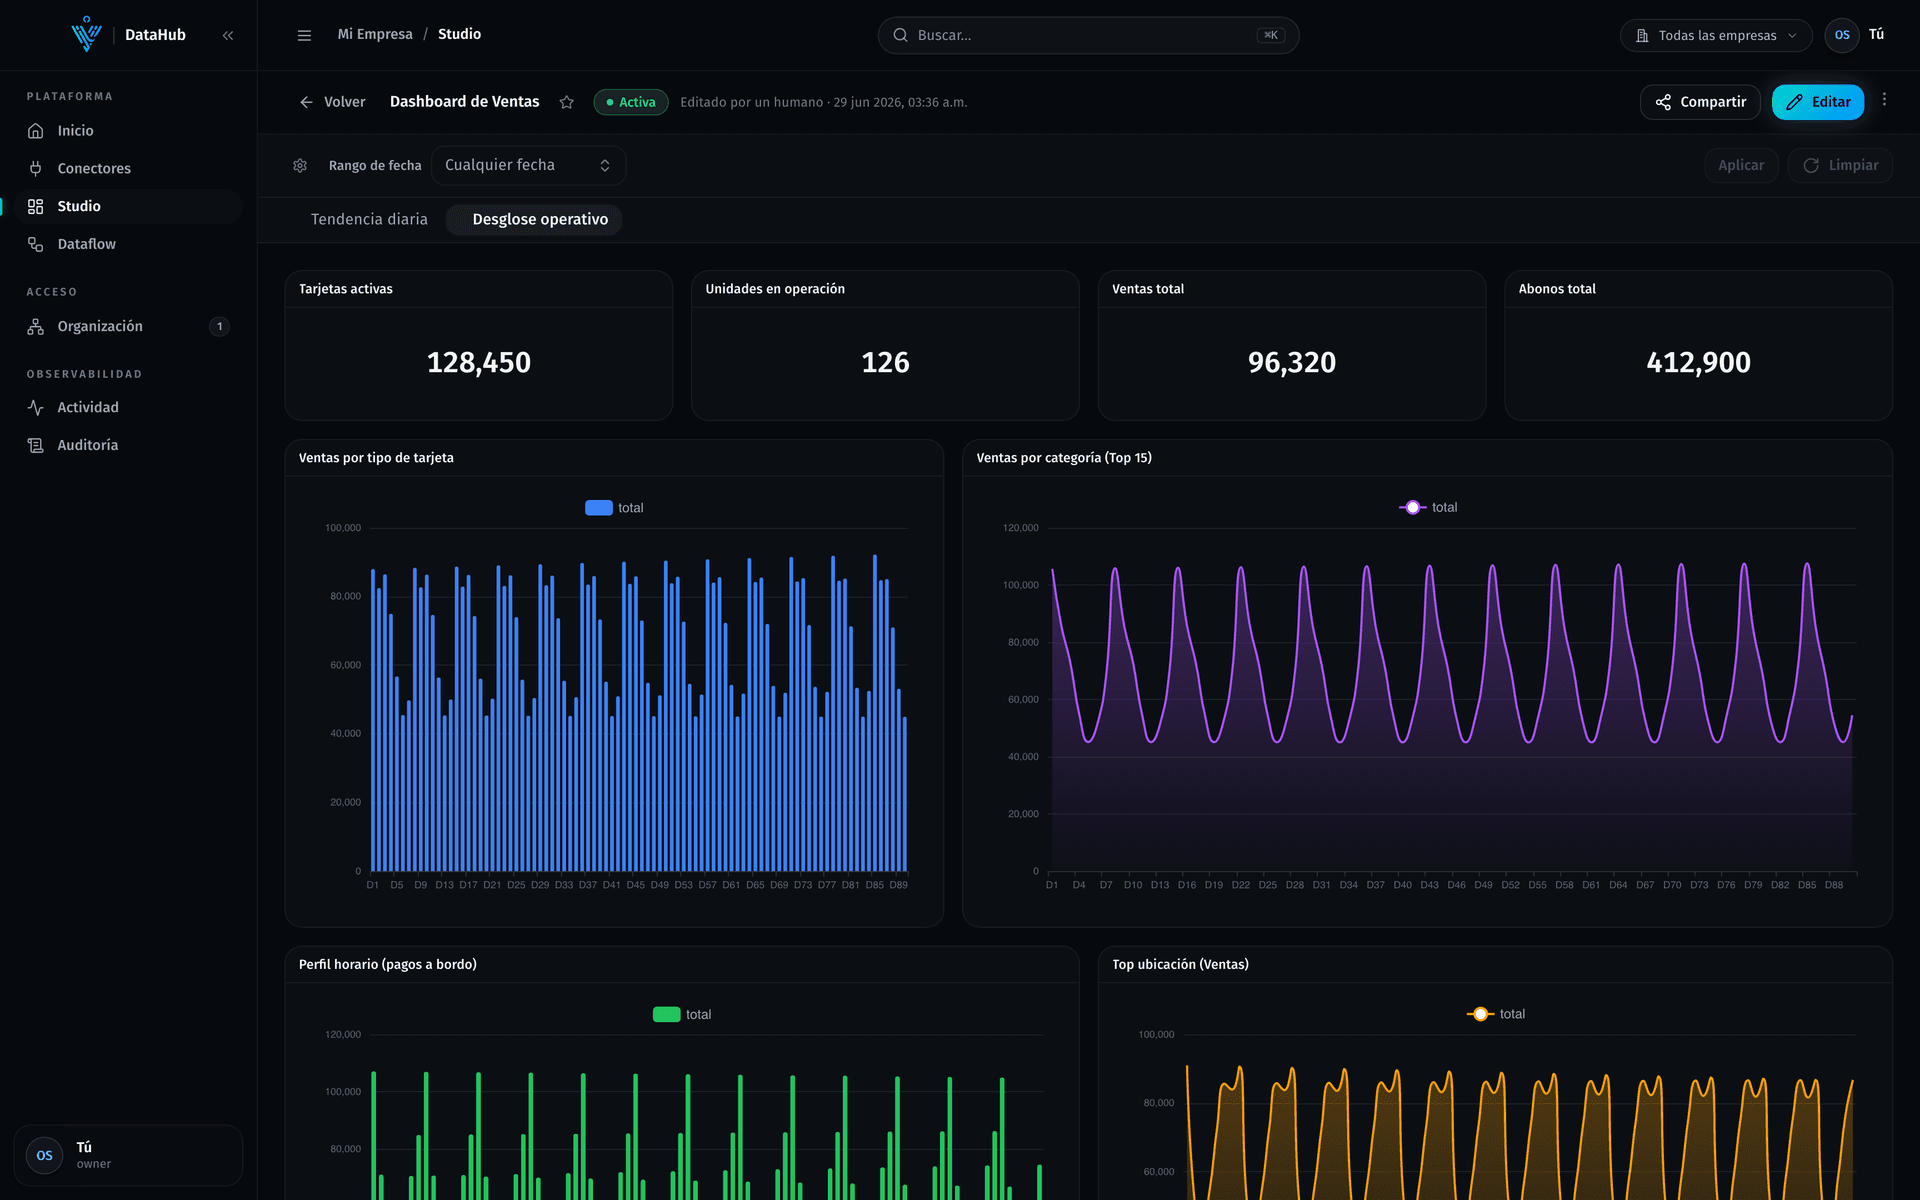The width and height of the screenshot is (1920, 1200).
Task: Click the filter settings gear icon
Action: click(x=300, y=166)
